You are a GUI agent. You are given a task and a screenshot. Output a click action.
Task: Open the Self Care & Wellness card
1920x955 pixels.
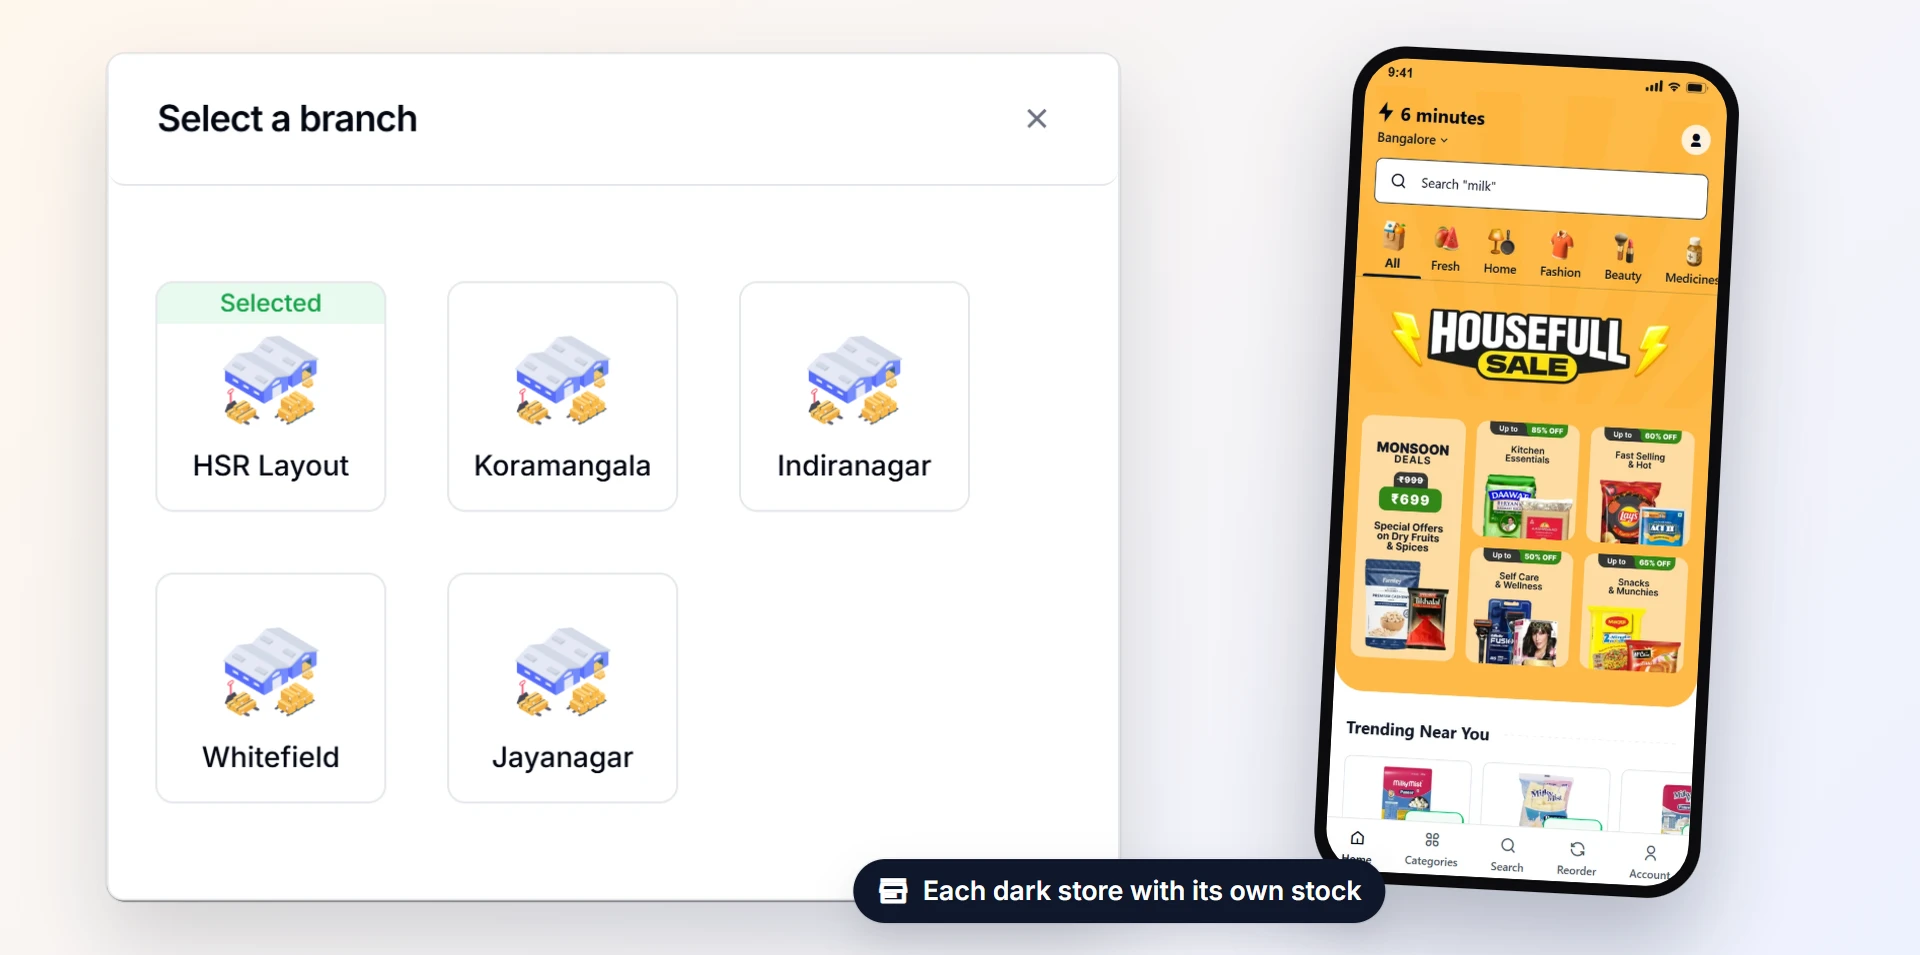point(1518,607)
